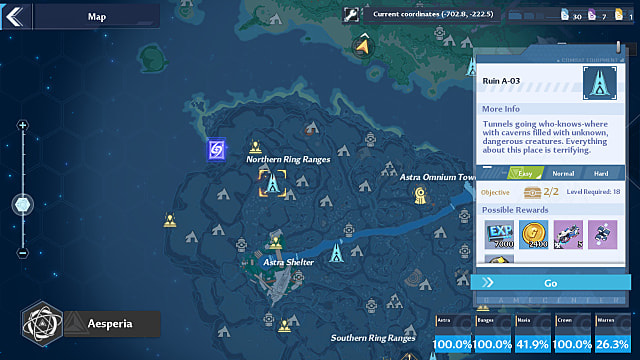The height and width of the screenshot is (360, 640).
Task: Click the highlighted Ruin A-03 tower marker
Action: pos(272,183)
